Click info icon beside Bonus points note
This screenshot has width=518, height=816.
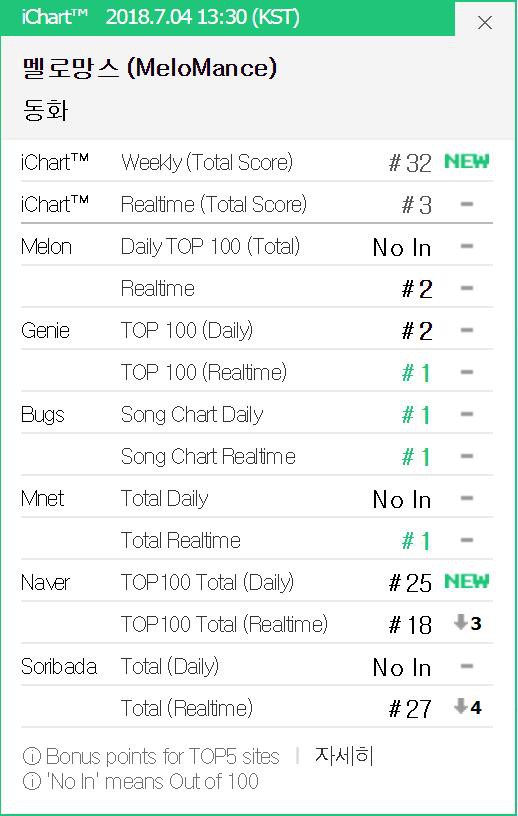32,756
